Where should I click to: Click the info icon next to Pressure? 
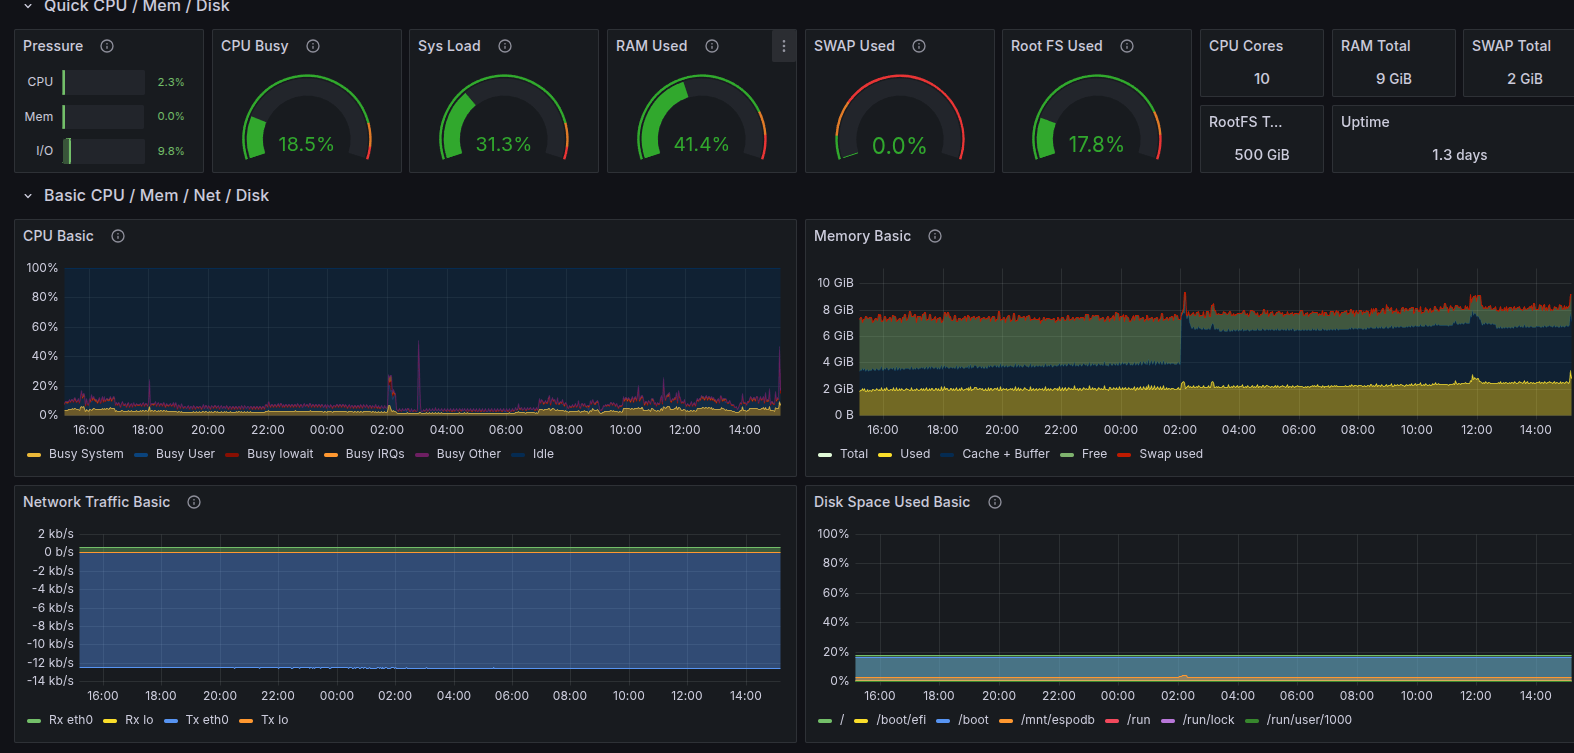[x=107, y=46]
